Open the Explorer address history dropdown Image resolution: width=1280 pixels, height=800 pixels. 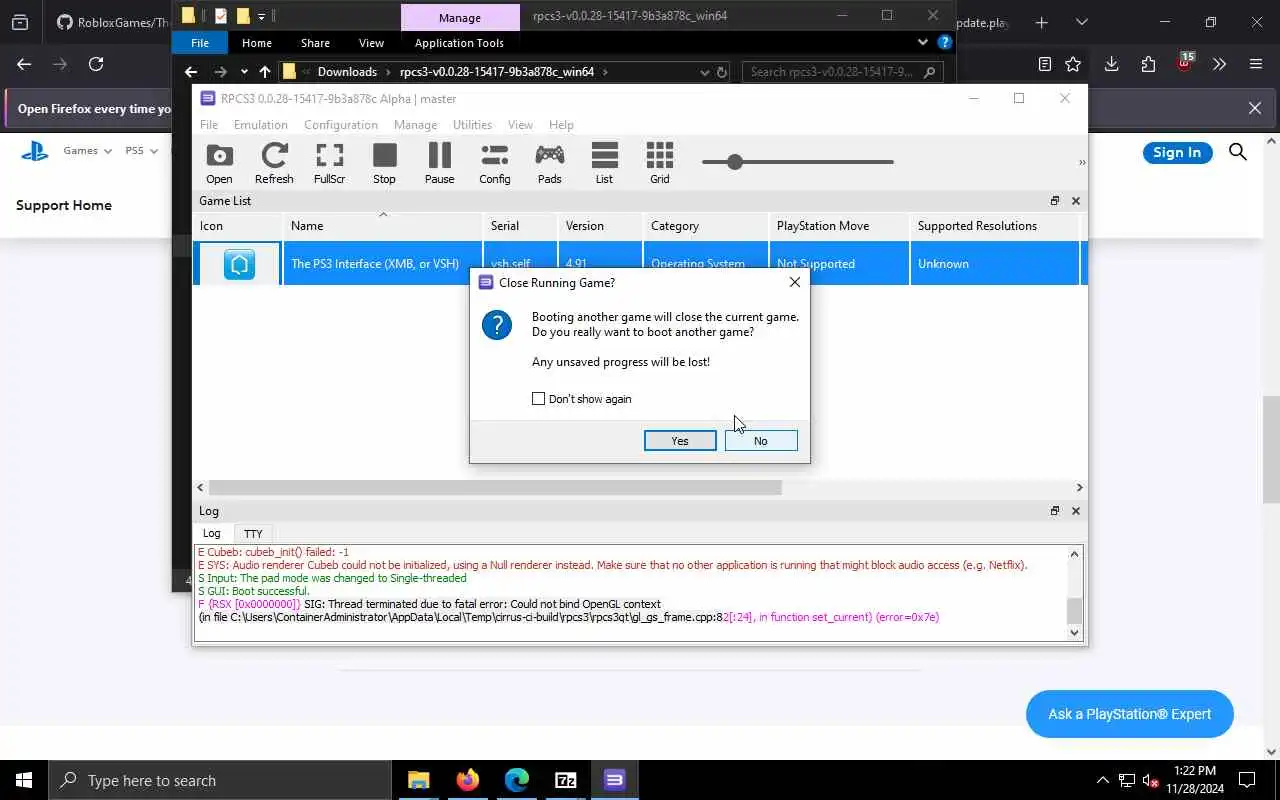click(x=705, y=72)
